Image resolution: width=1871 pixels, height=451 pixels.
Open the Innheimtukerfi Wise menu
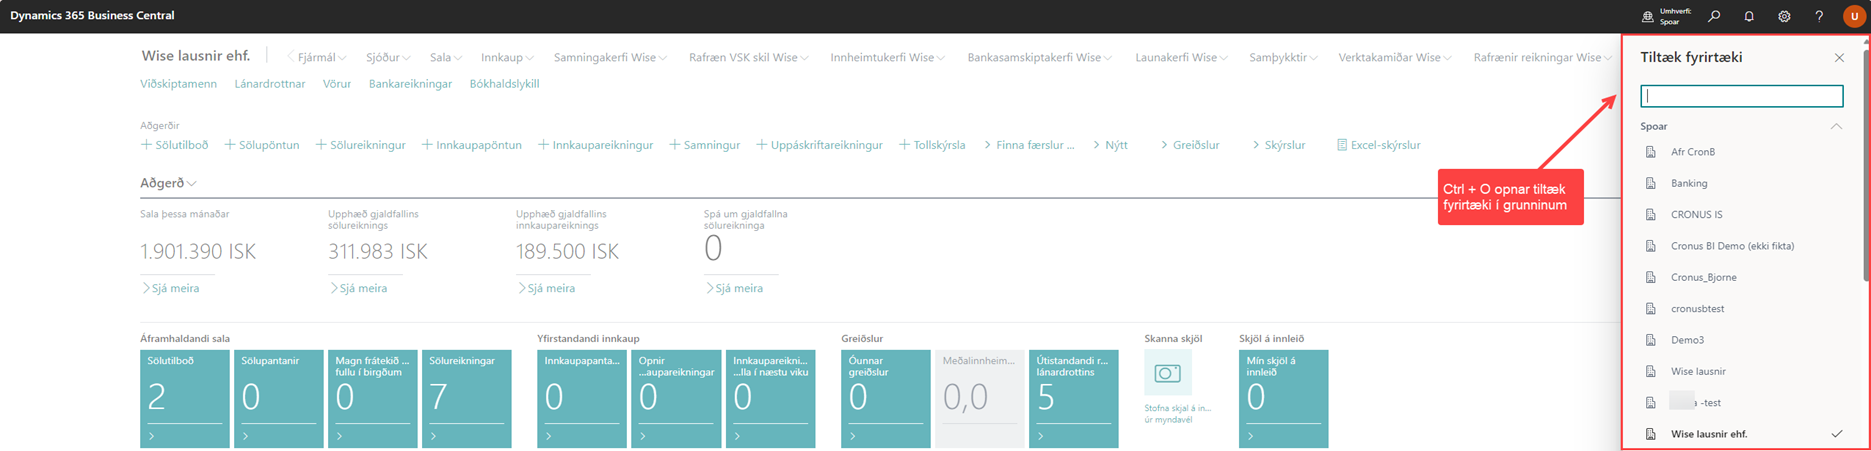[x=888, y=58]
